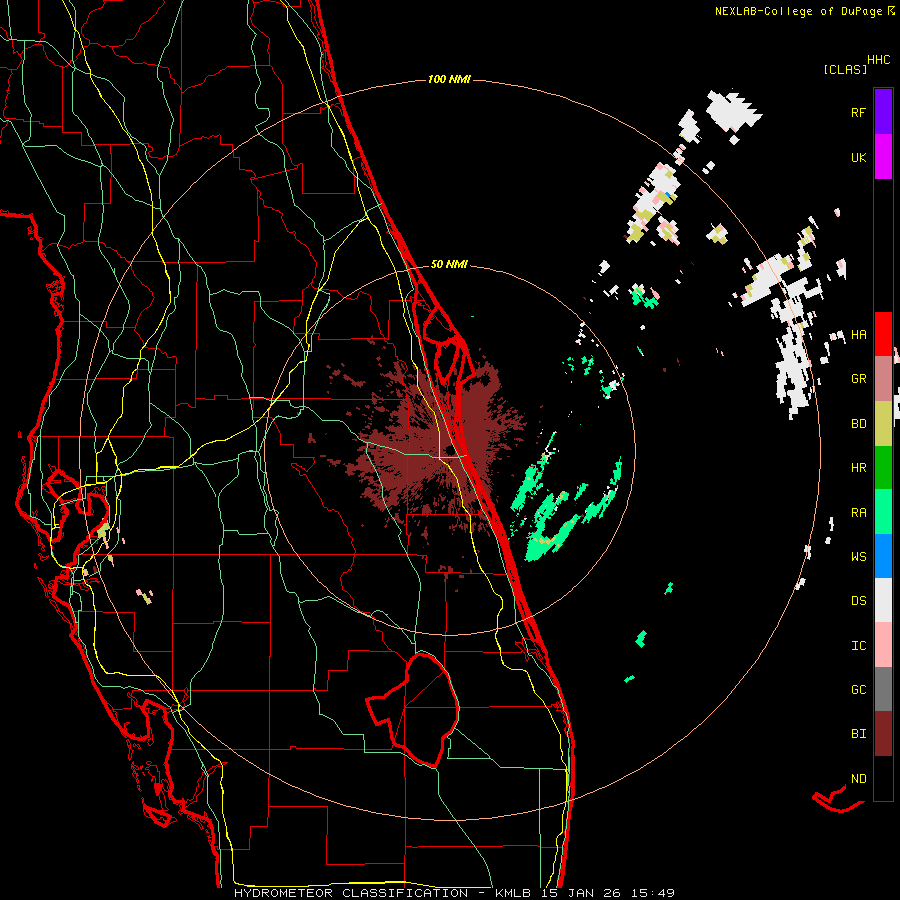This screenshot has width=900, height=900.
Task: Click the UK magenta legend swatch
Action: coord(883,157)
